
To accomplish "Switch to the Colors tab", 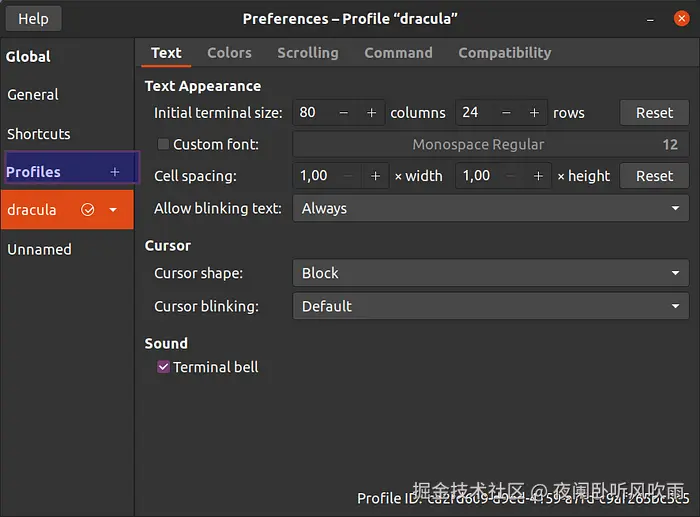I will (229, 53).
